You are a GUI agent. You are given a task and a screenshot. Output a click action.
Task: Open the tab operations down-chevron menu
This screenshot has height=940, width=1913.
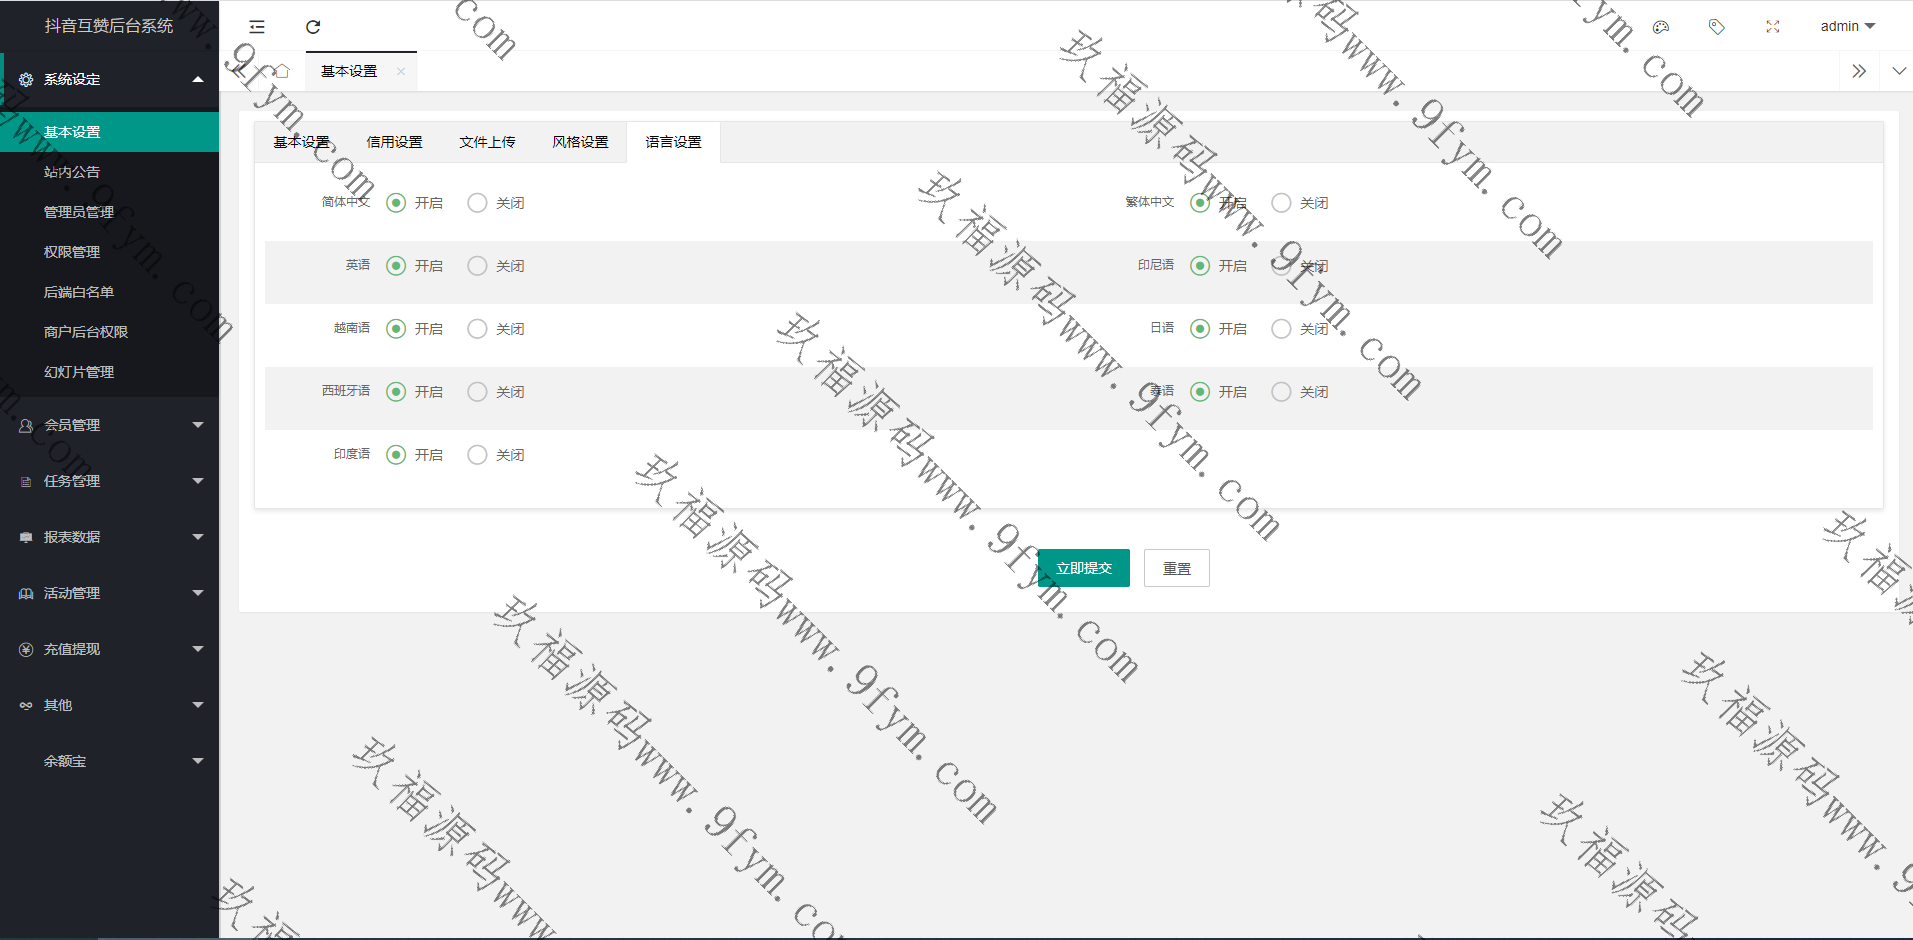tap(1898, 71)
